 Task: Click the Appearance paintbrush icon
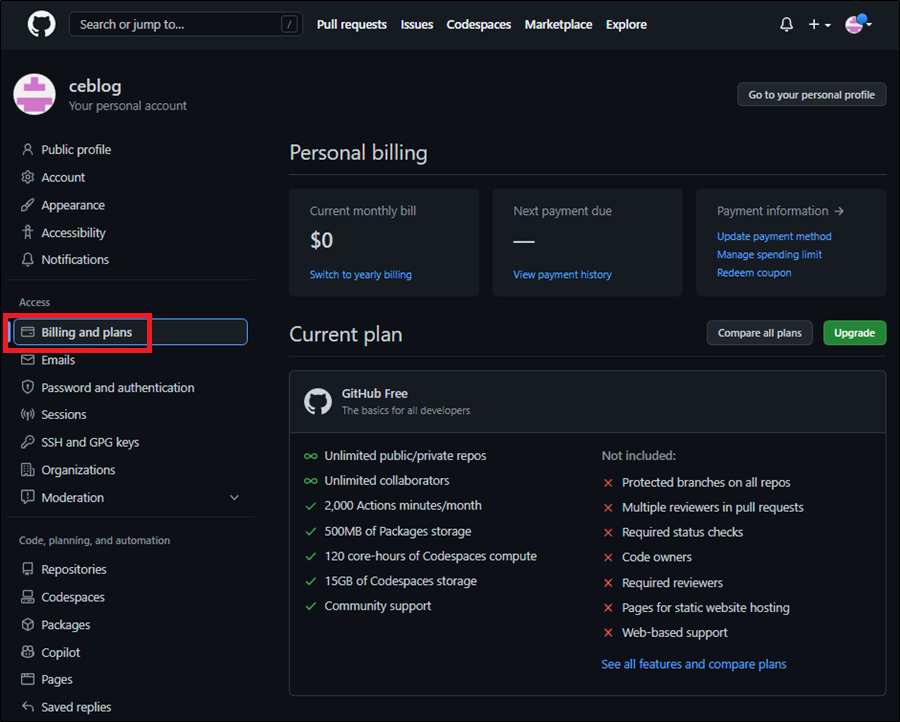pos(28,205)
